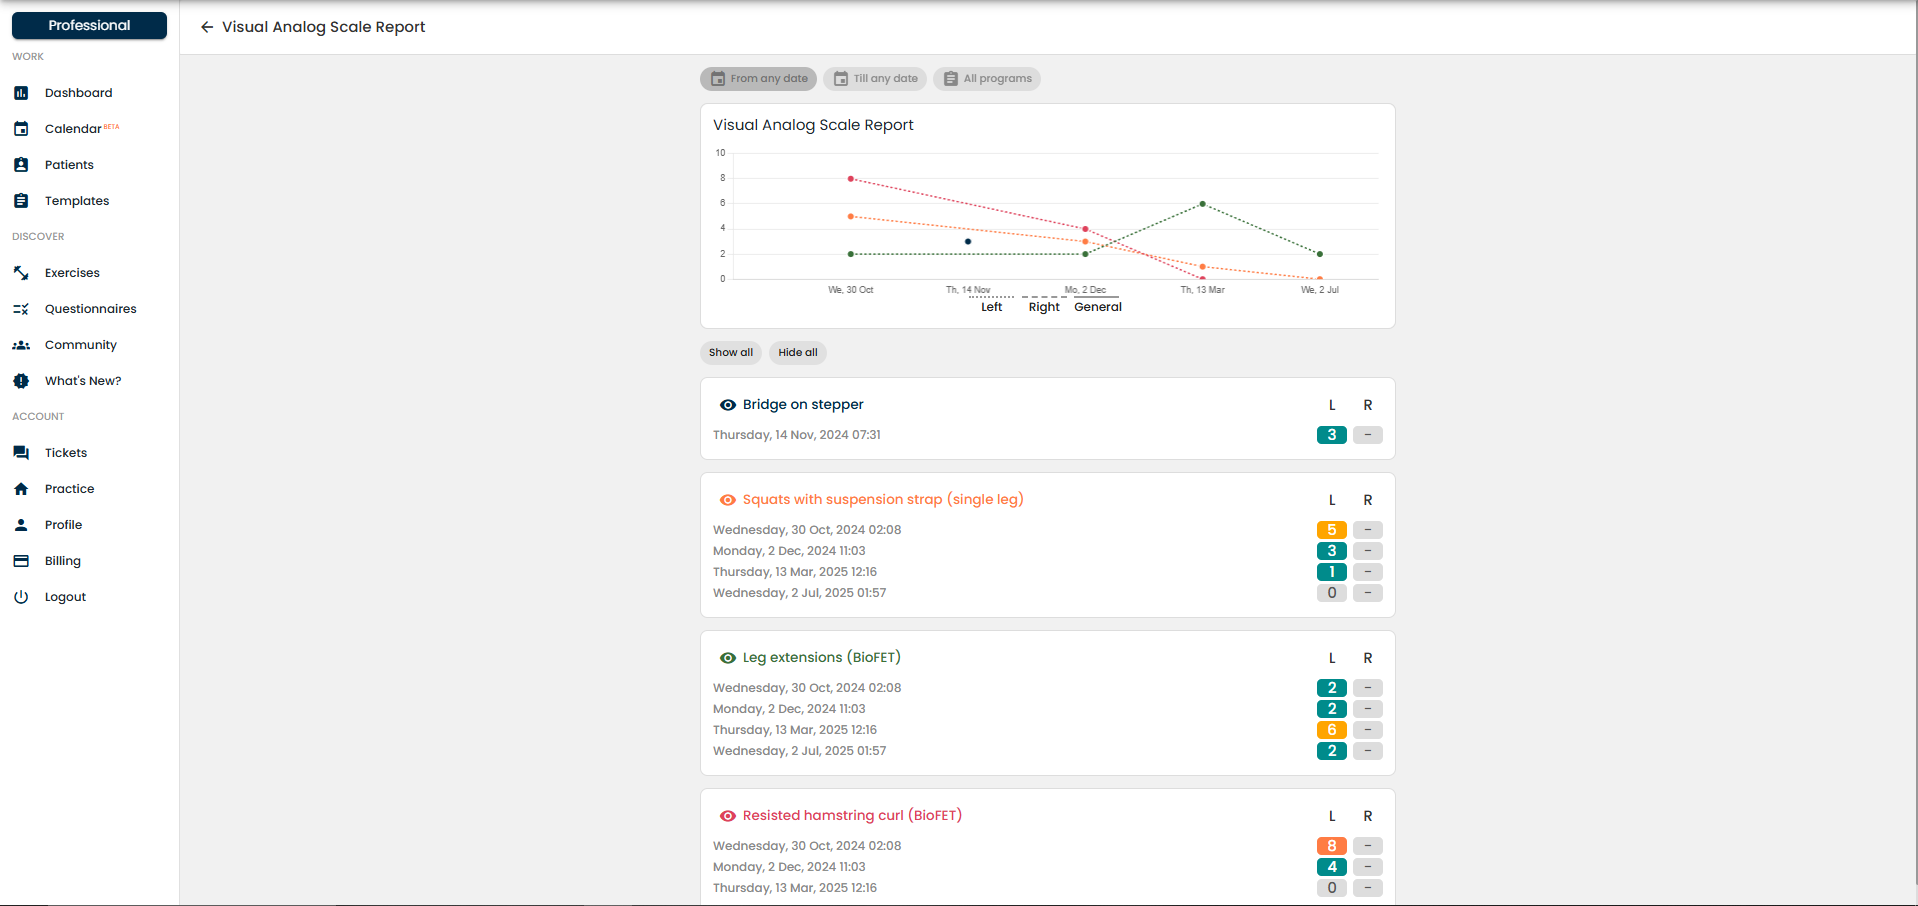Click the Questionnaires icon
The image size is (1918, 906).
tap(21, 309)
